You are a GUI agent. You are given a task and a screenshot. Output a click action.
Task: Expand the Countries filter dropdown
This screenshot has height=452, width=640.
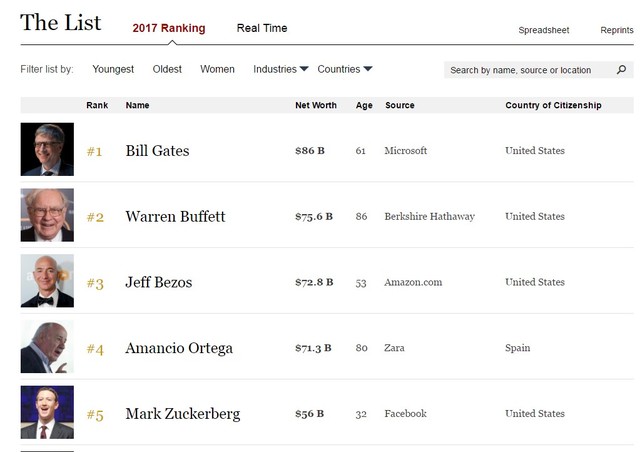coord(345,69)
